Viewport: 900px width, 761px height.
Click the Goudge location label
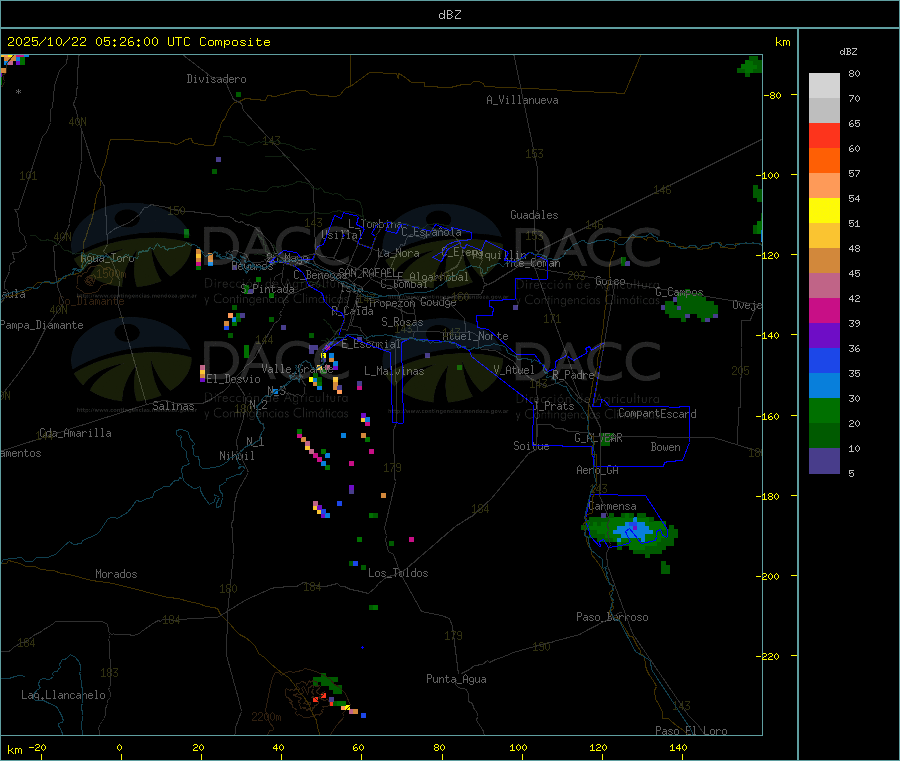point(438,302)
